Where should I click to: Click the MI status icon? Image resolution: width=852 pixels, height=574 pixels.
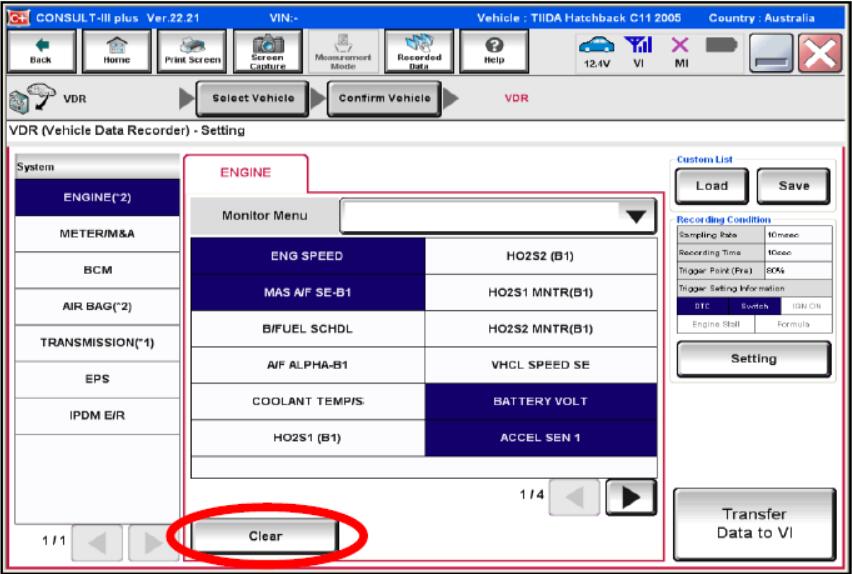681,52
